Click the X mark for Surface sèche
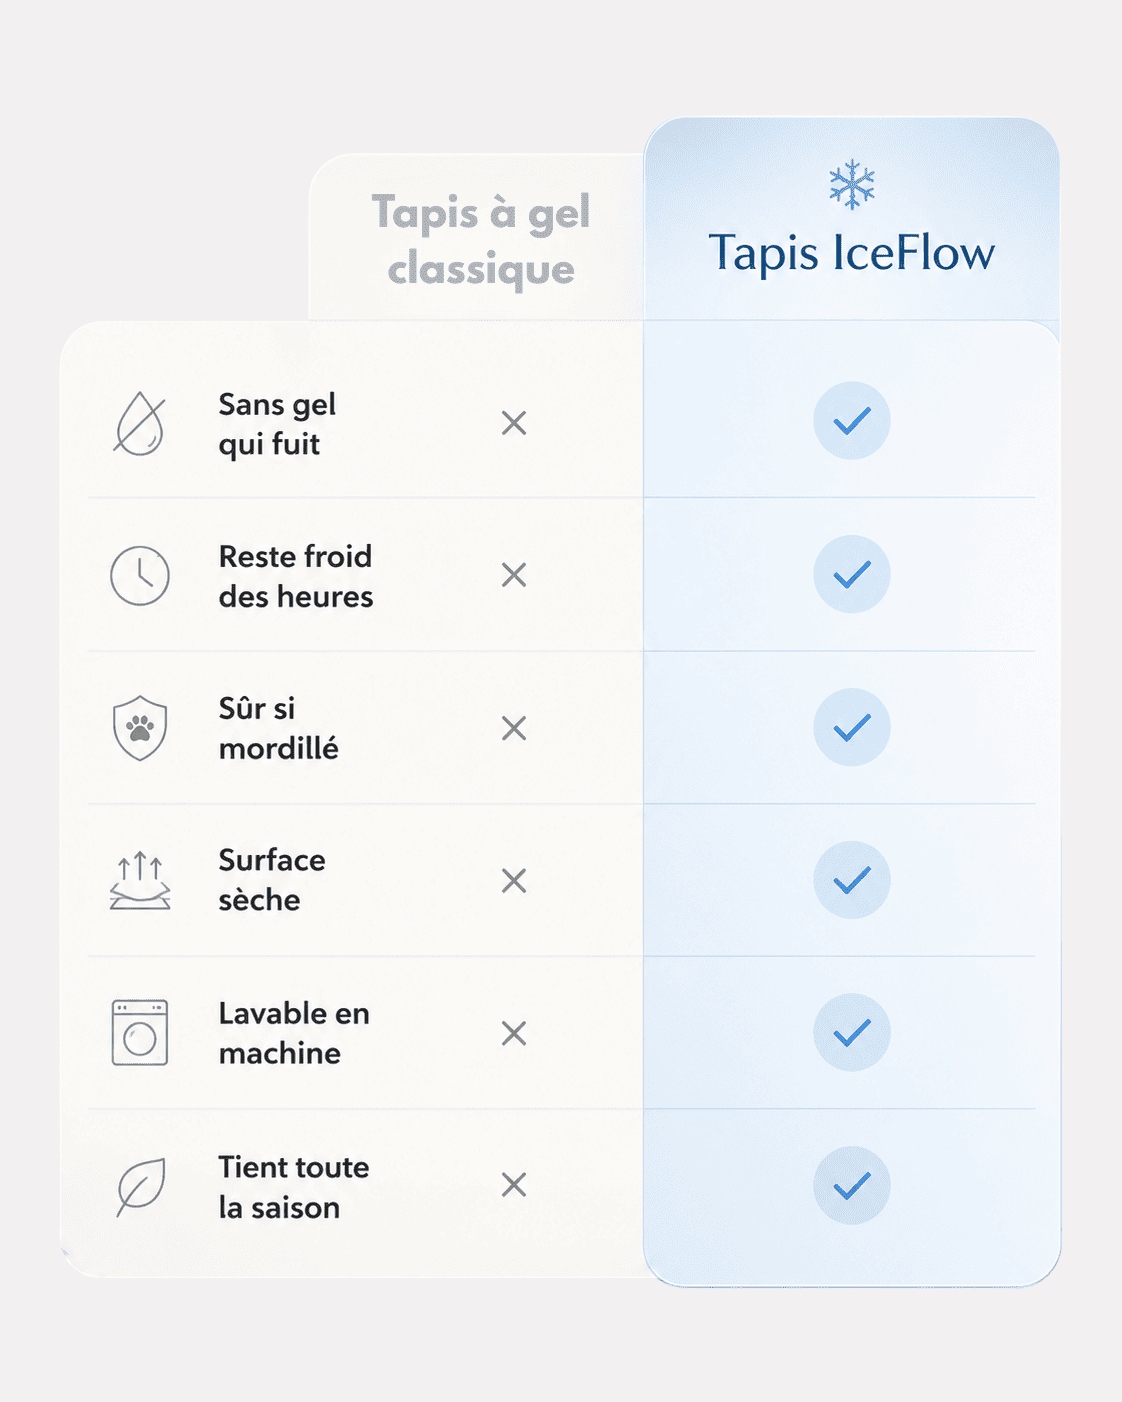The height and width of the screenshot is (1402, 1122). pyautogui.click(x=514, y=881)
